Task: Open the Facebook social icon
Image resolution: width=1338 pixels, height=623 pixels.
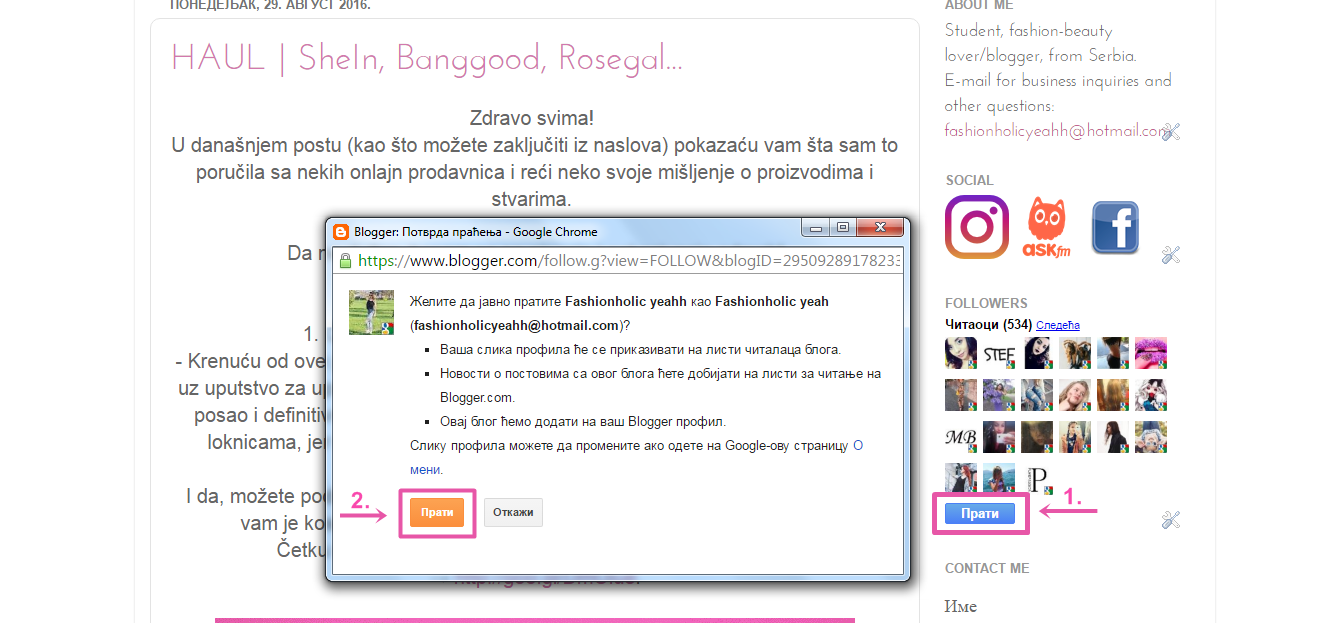Action: pos(1115,227)
